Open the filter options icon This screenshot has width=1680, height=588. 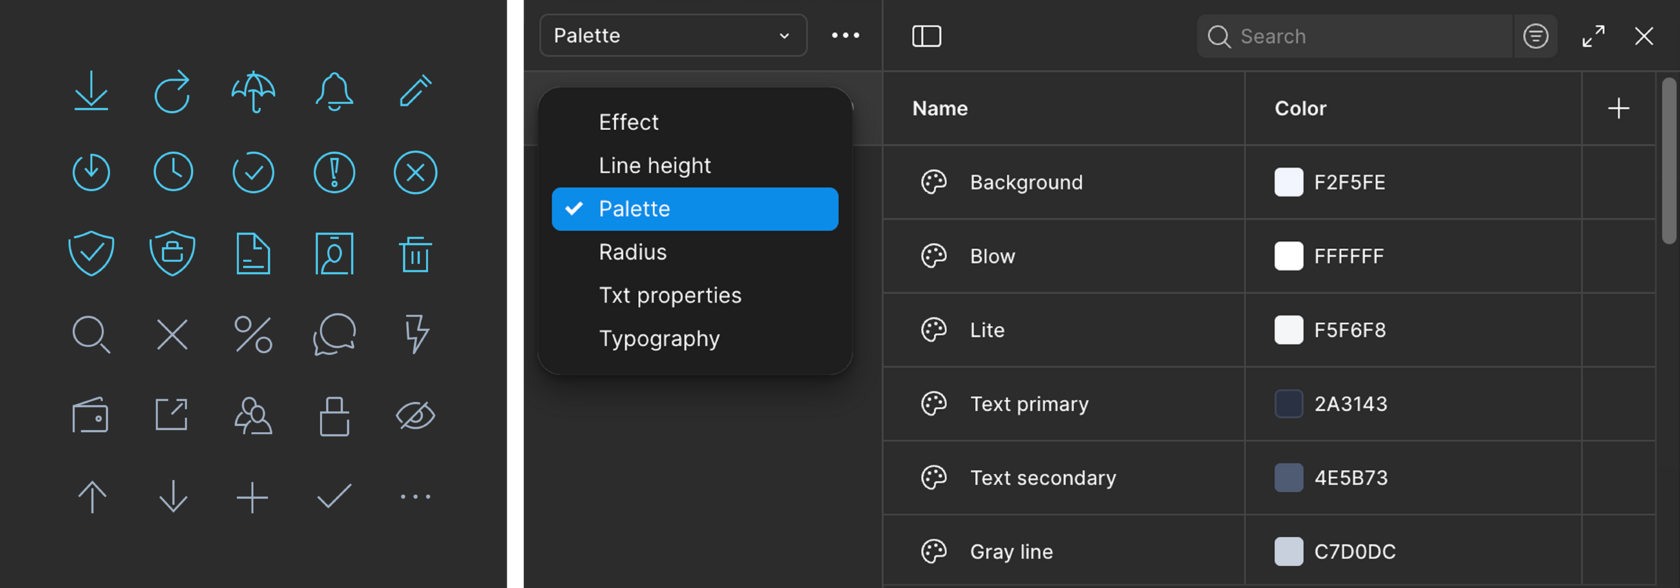[x=1535, y=36]
